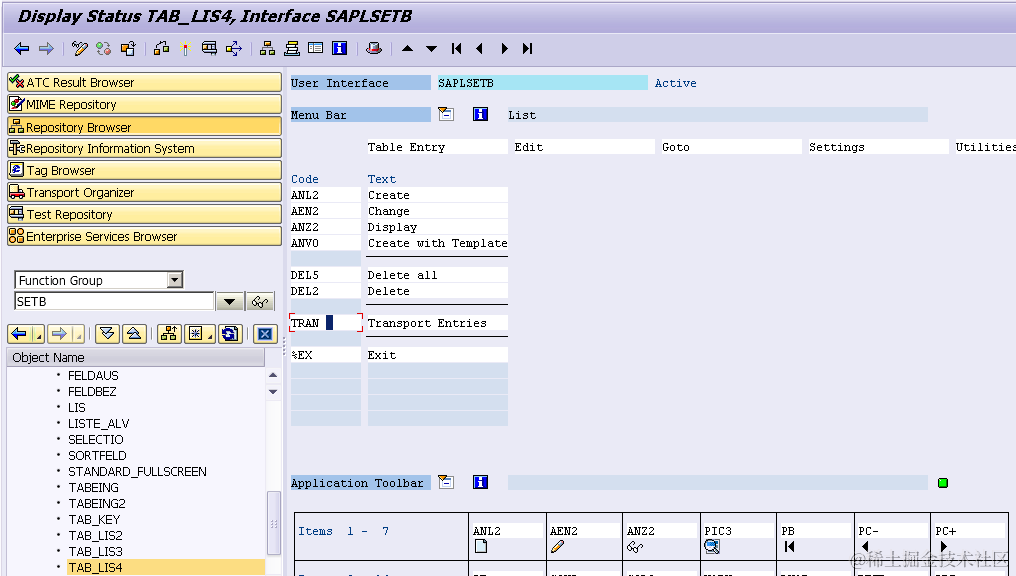
Task: Click the next page right triangle in the top toolbar
Action: pyautogui.click(x=504, y=49)
